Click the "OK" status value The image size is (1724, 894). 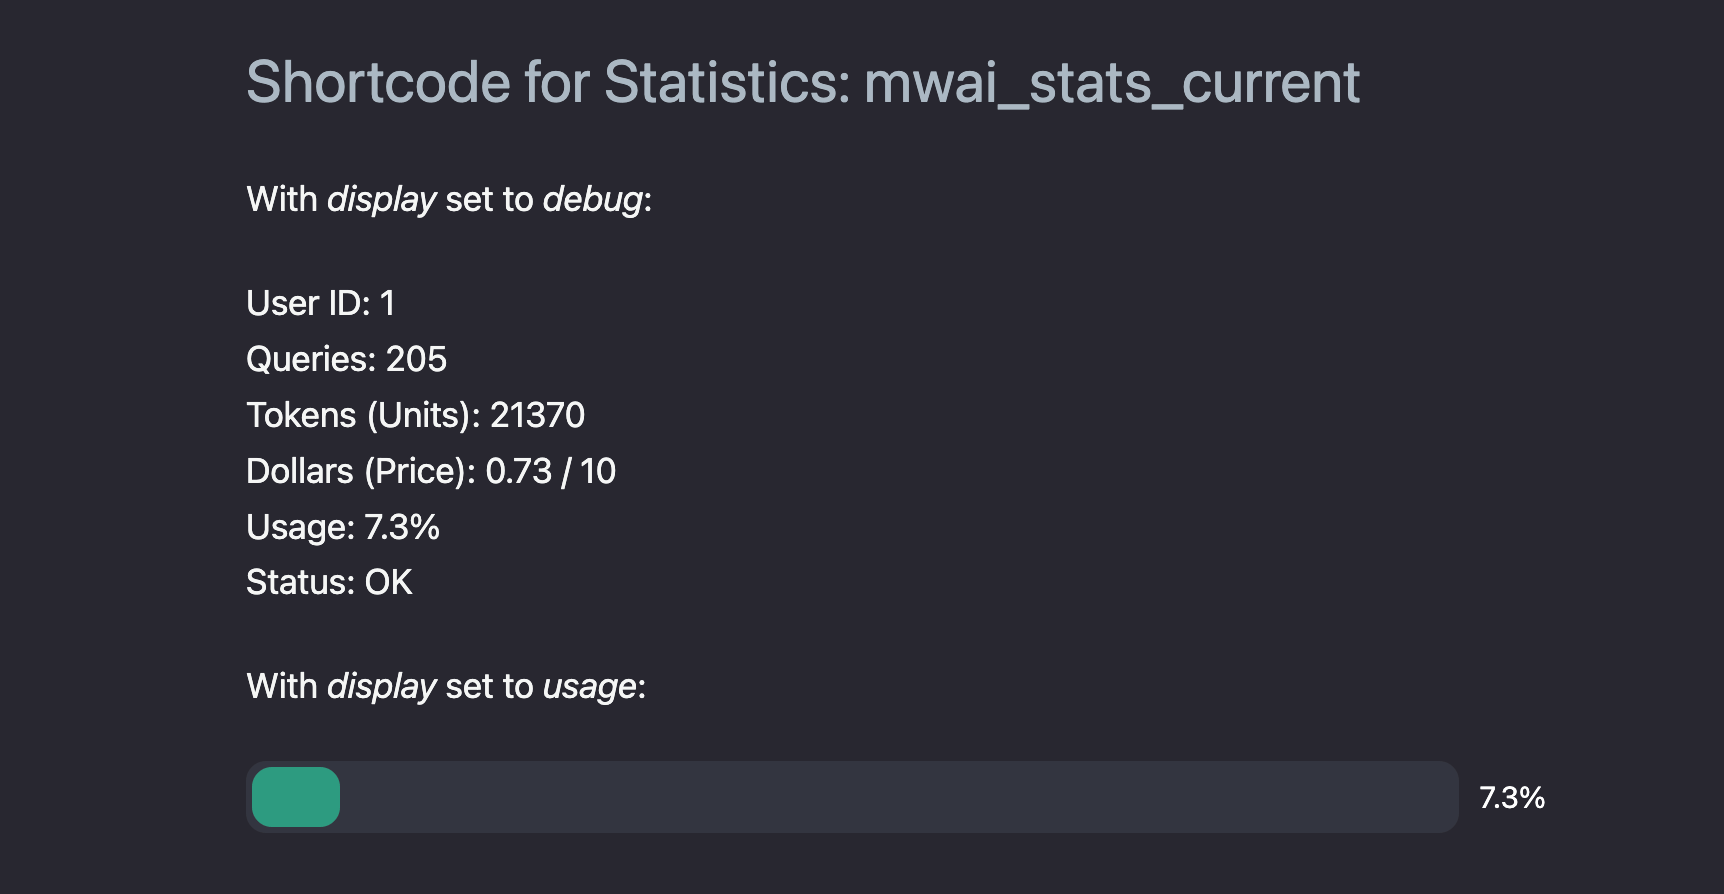coord(388,582)
